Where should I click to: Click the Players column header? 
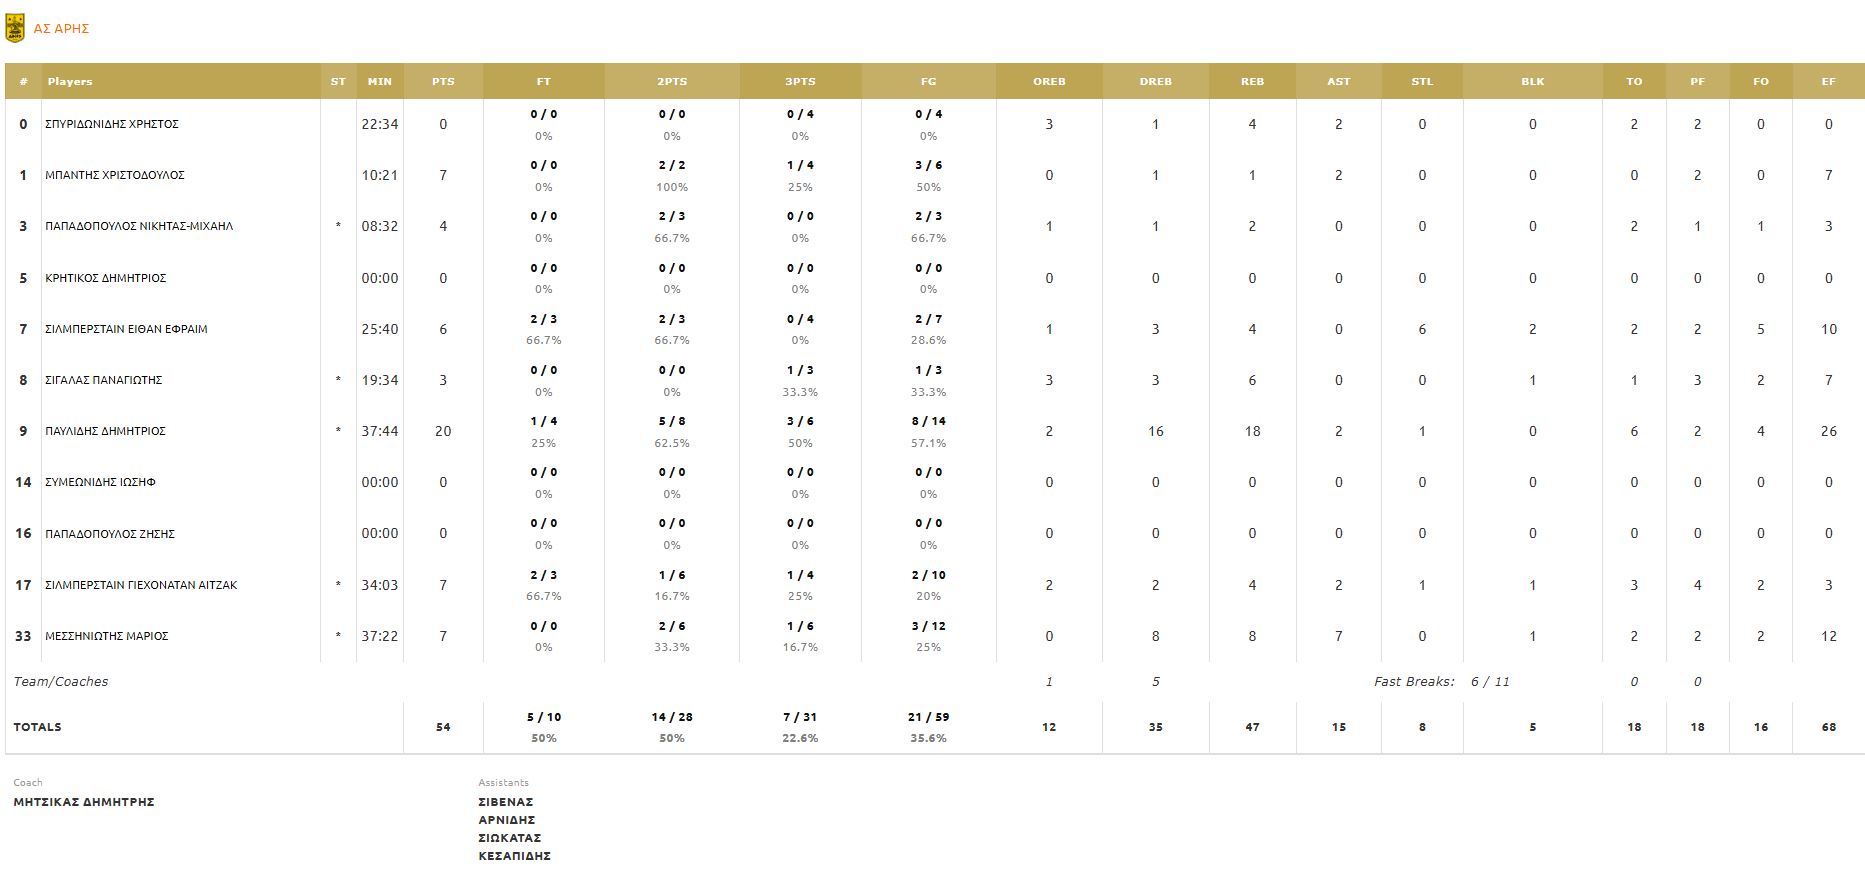pyautogui.click(x=70, y=82)
